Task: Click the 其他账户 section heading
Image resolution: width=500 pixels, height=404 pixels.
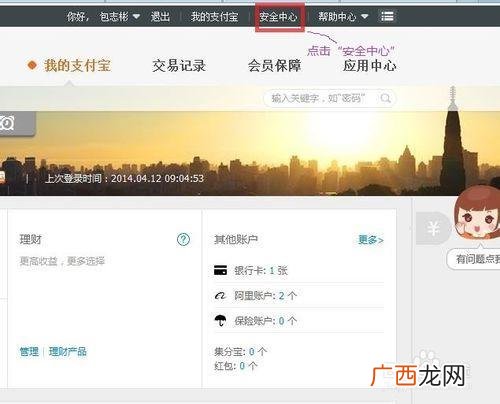Action: tap(236, 239)
